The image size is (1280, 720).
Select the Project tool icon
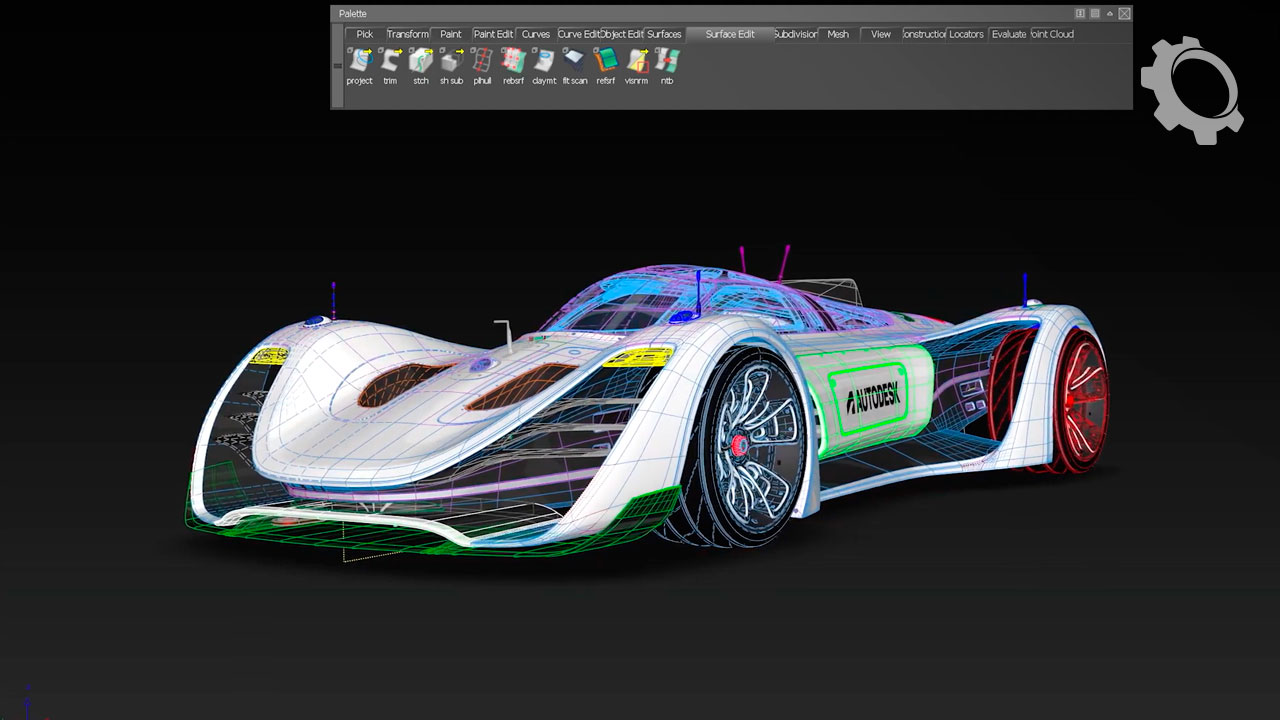tap(359, 61)
